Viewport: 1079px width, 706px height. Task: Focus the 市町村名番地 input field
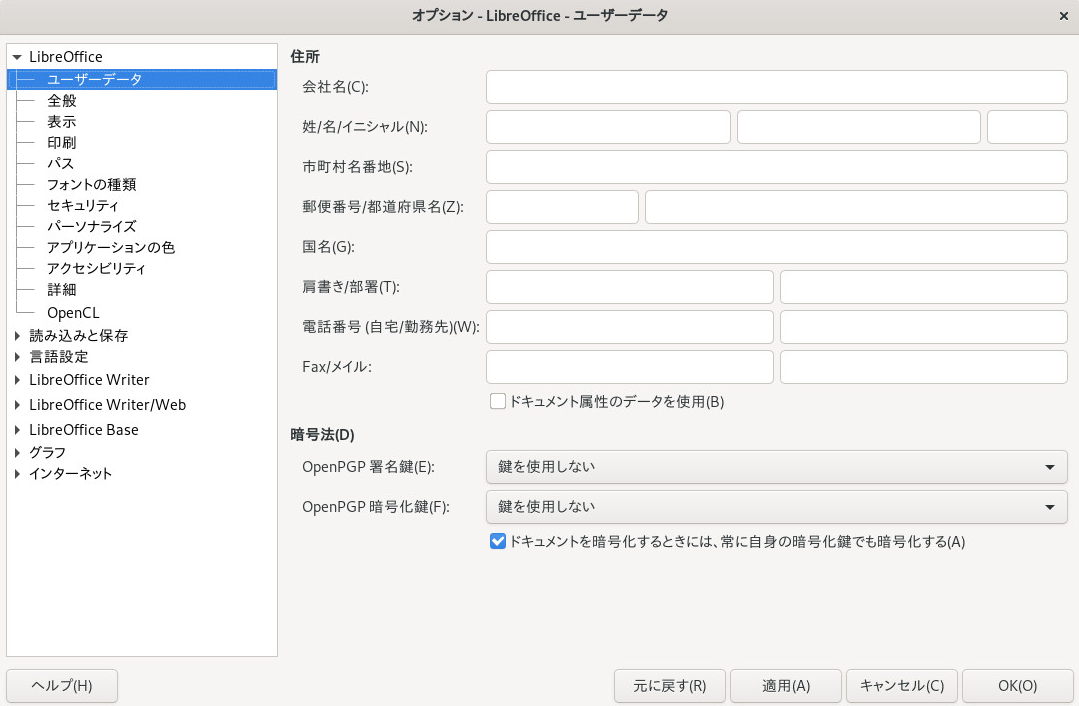(776, 167)
